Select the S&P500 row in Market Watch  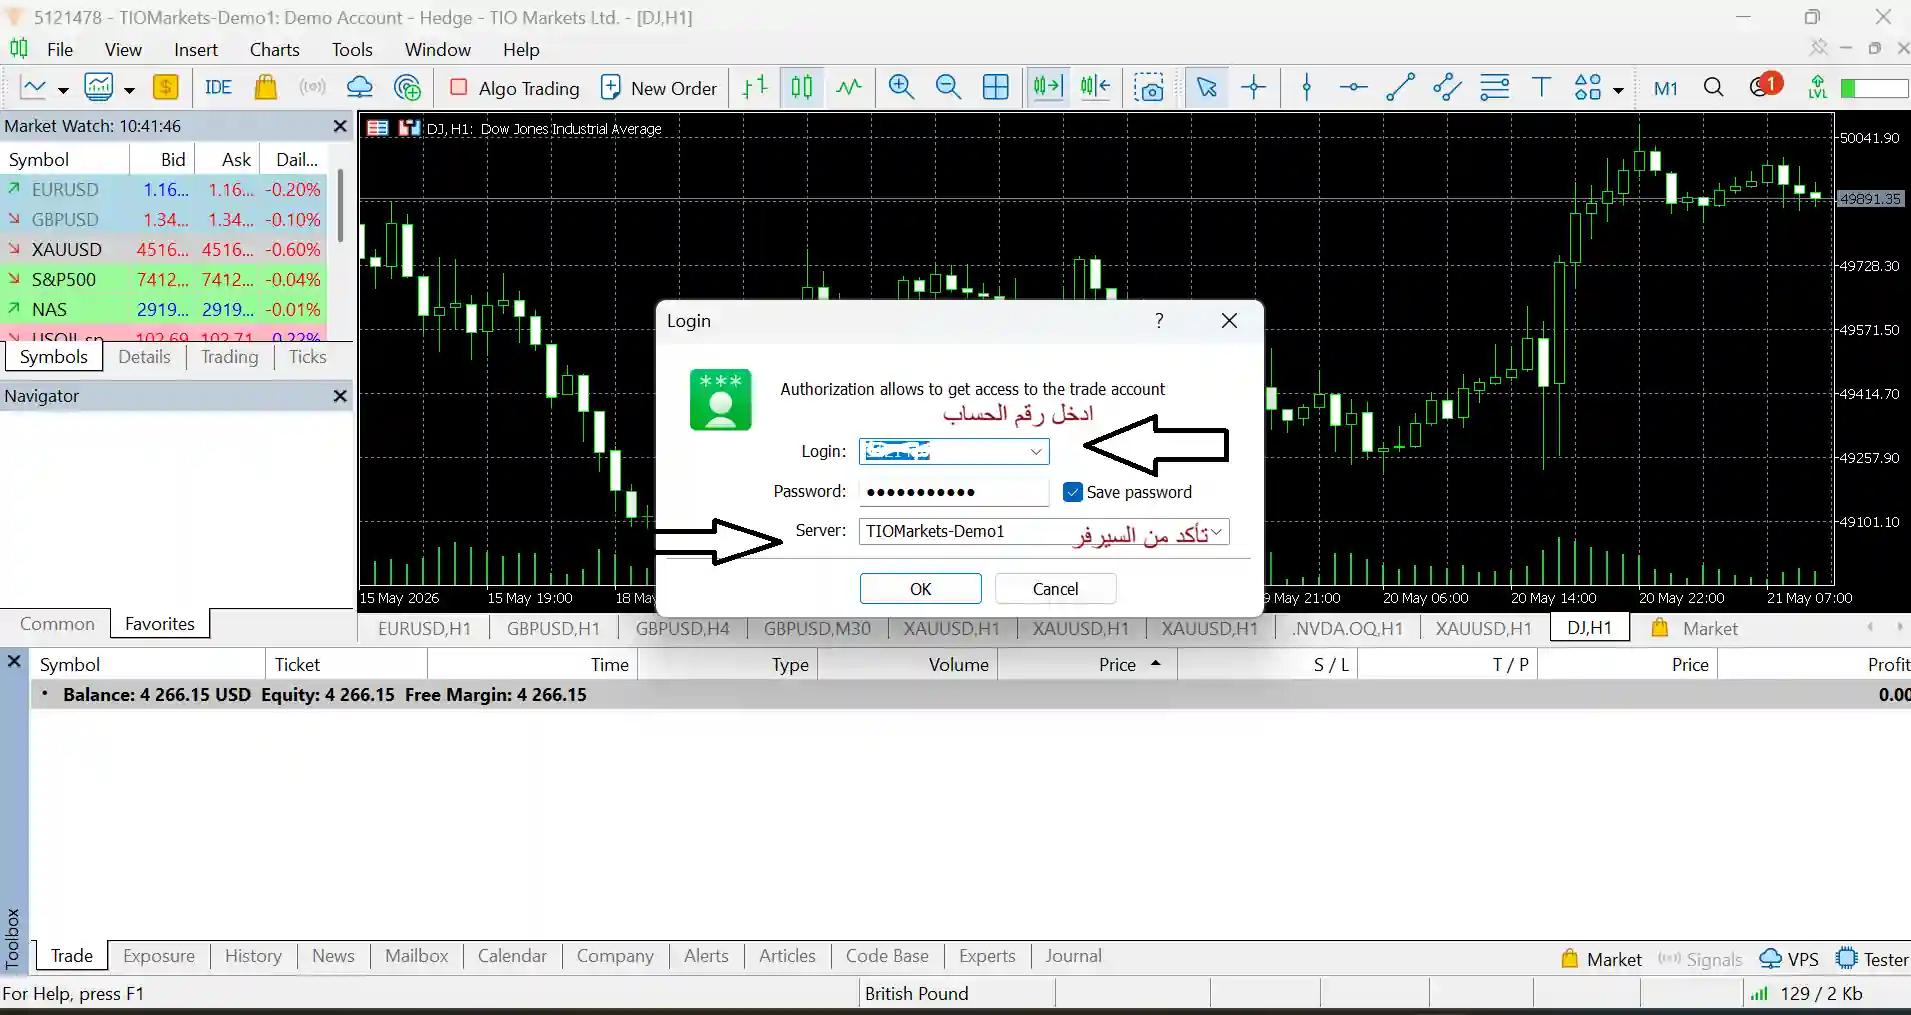[164, 279]
